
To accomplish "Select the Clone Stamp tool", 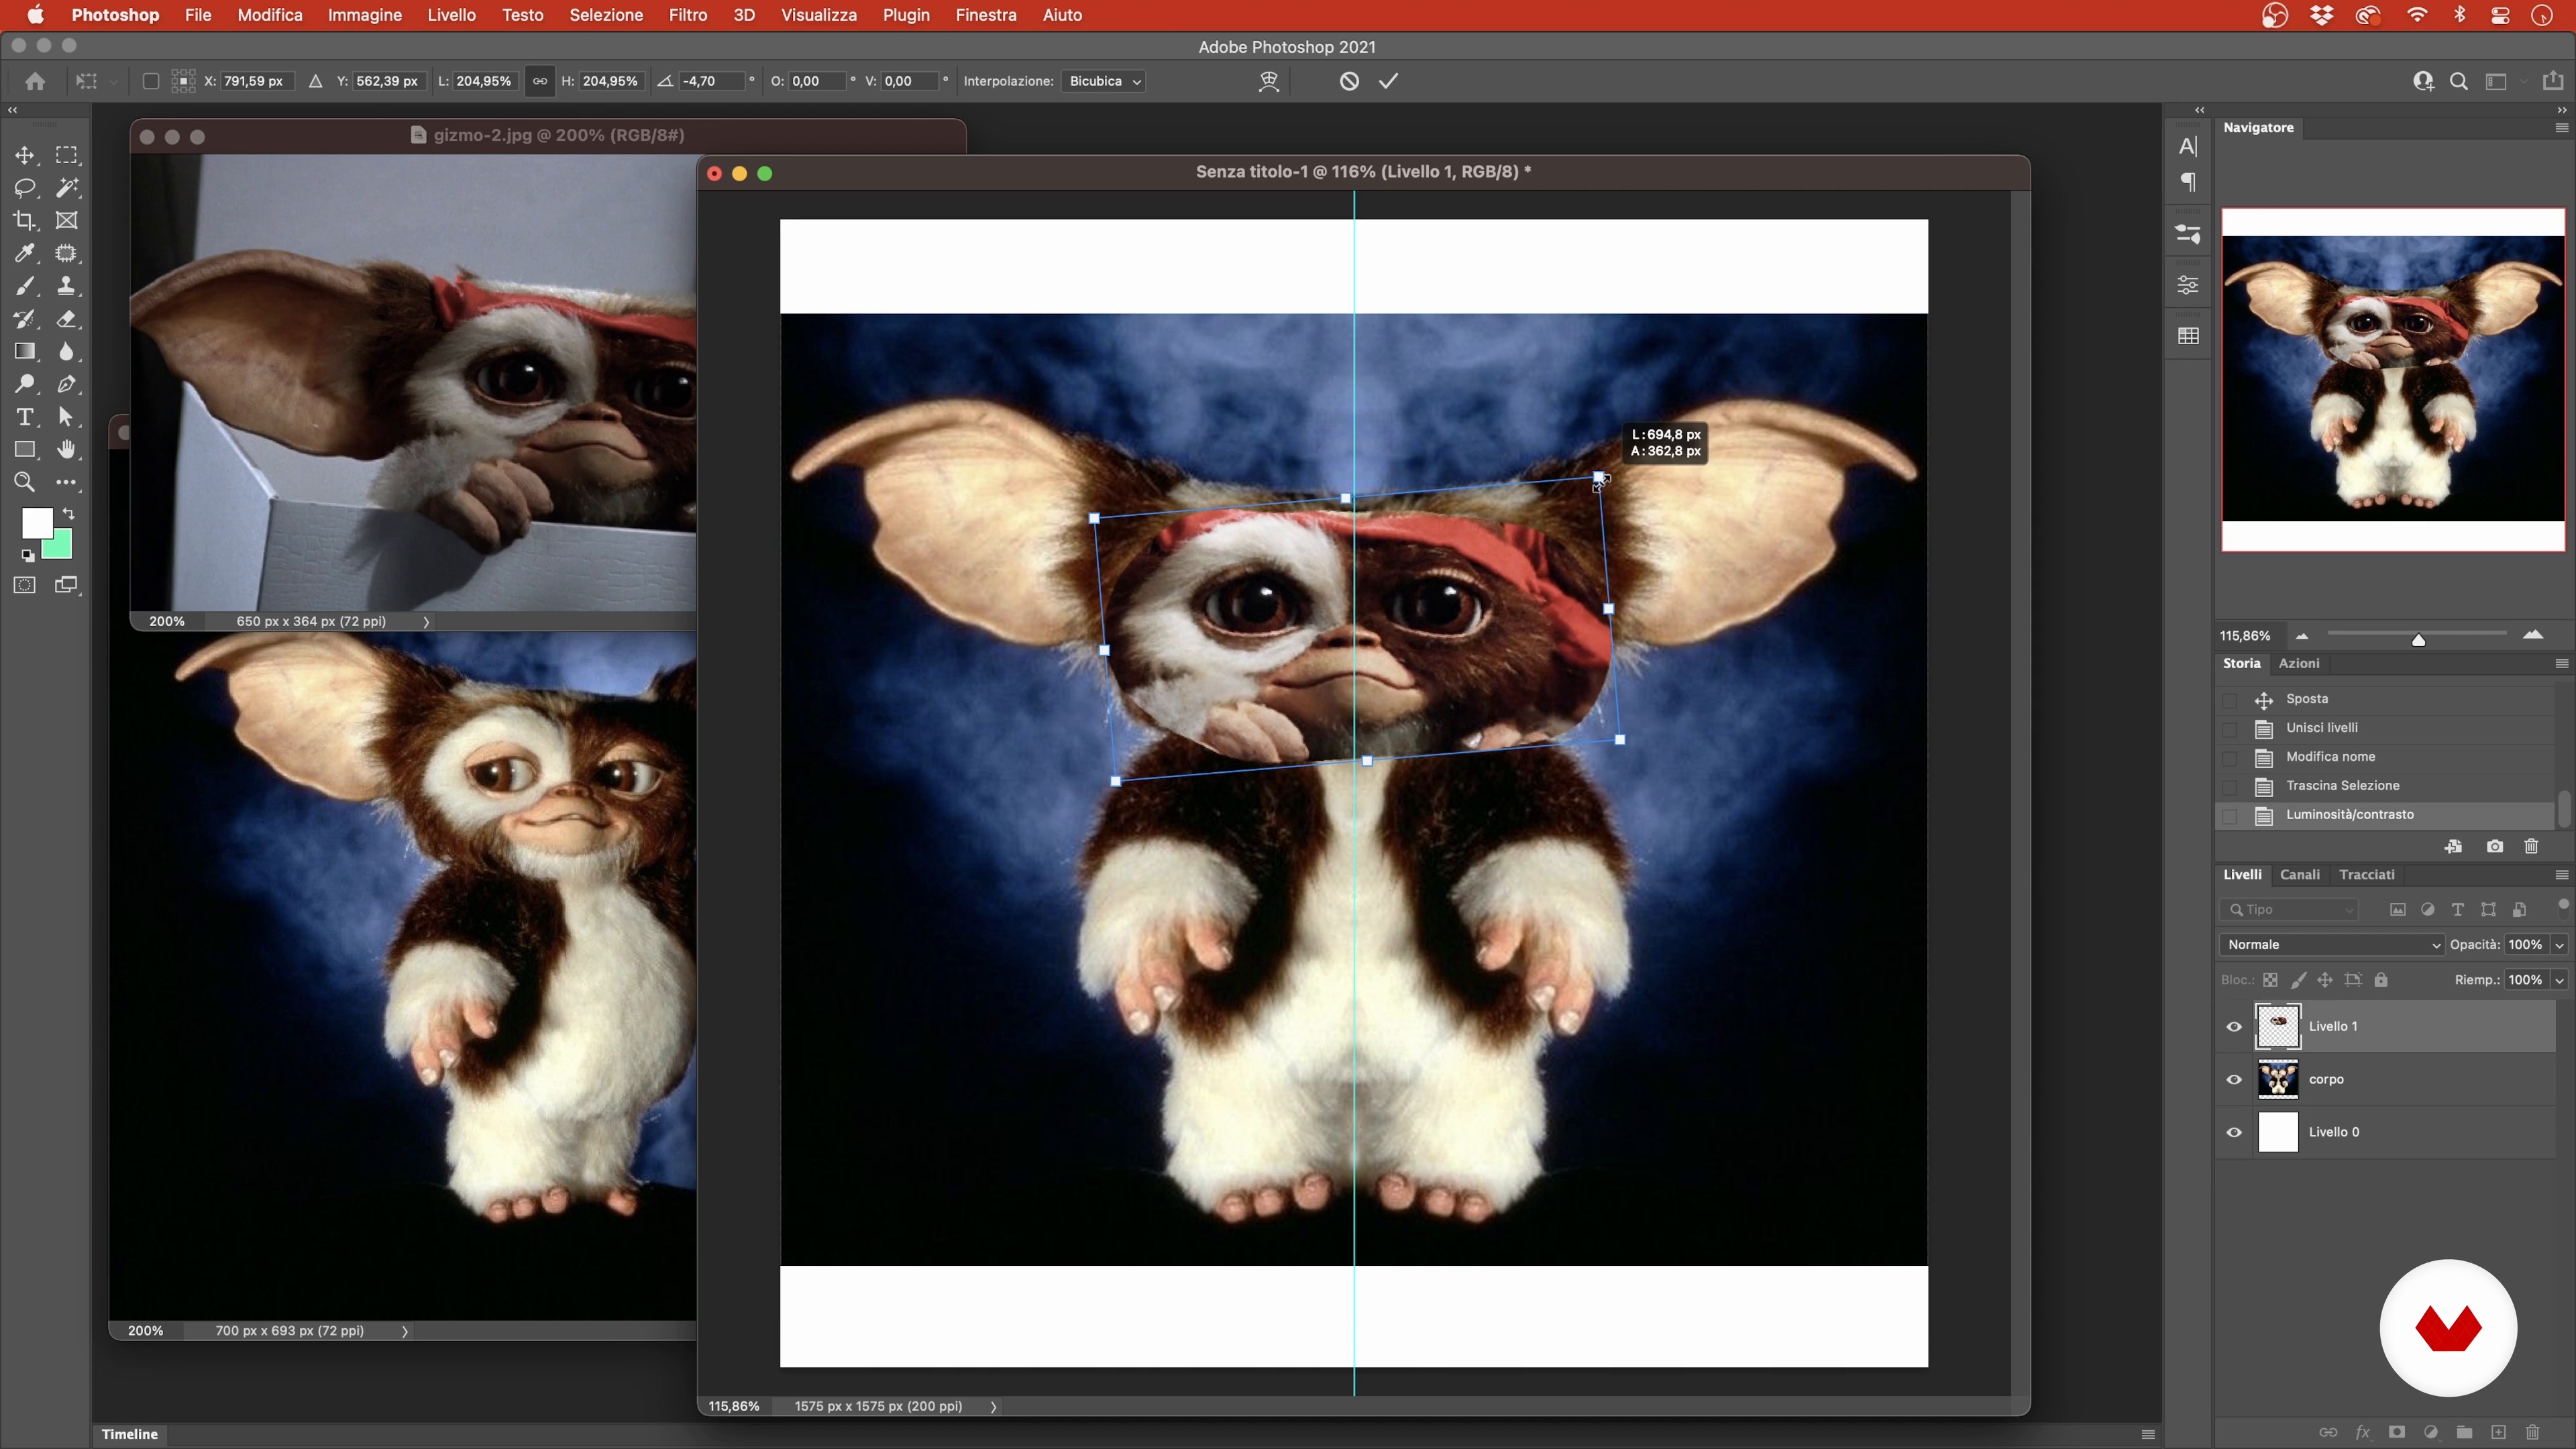I will (x=66, y=286).
